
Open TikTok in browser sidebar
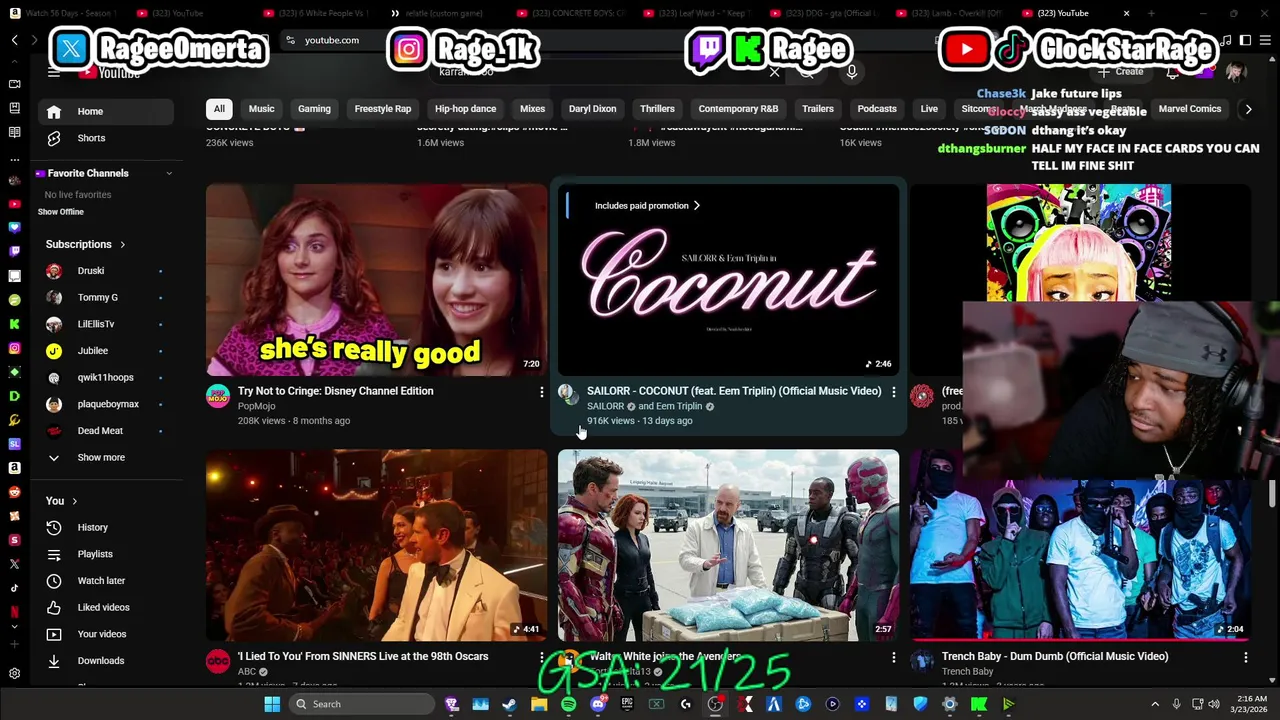(14, 588)
